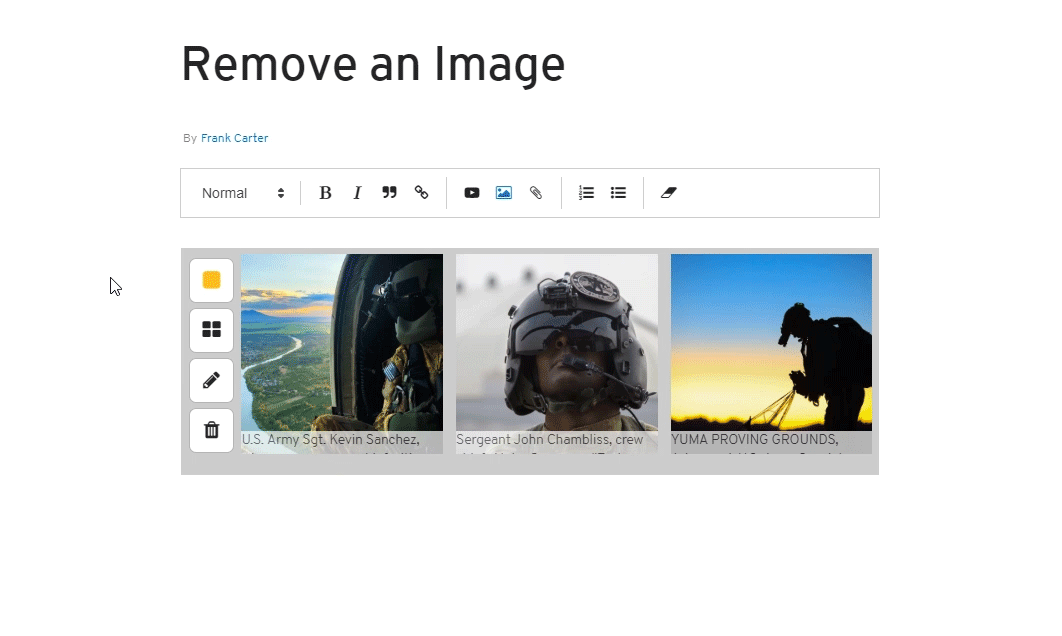Image resolution: width=1062 pixels, height=636 pixels.
Task: Insert an image from the toolbar
Action: point(504,193)
